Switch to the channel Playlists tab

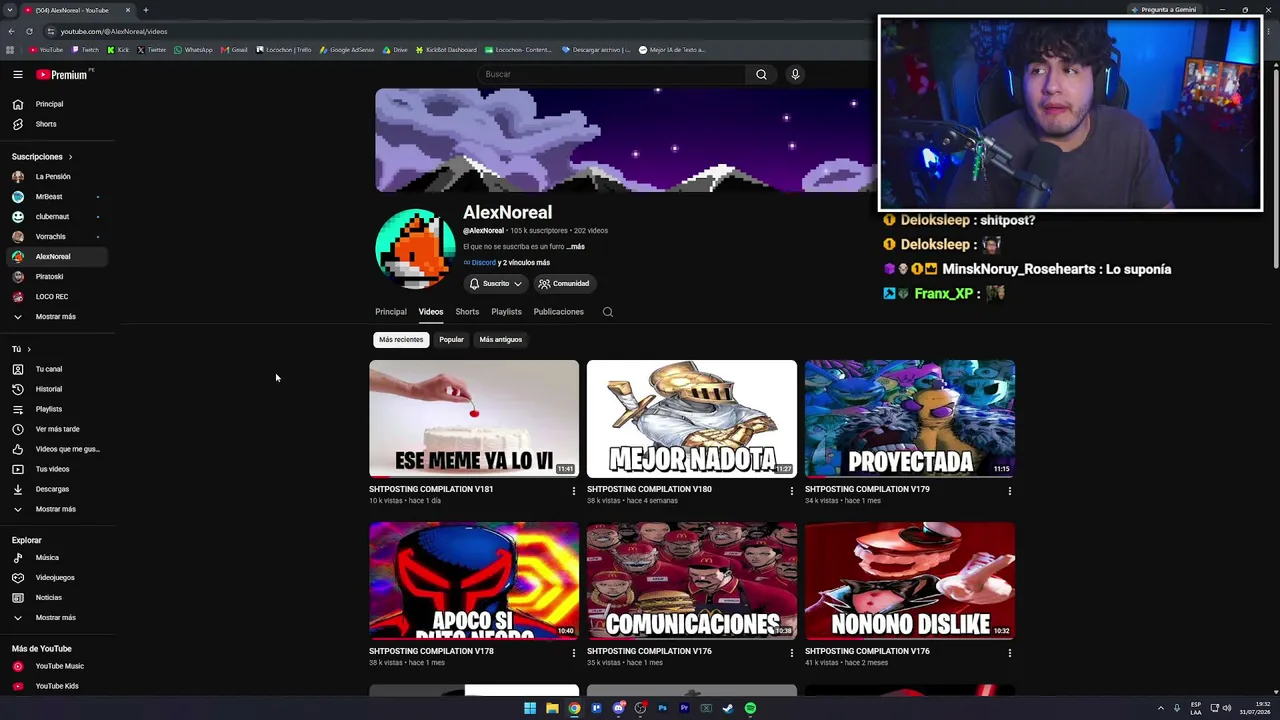click(x=506, y=312)
